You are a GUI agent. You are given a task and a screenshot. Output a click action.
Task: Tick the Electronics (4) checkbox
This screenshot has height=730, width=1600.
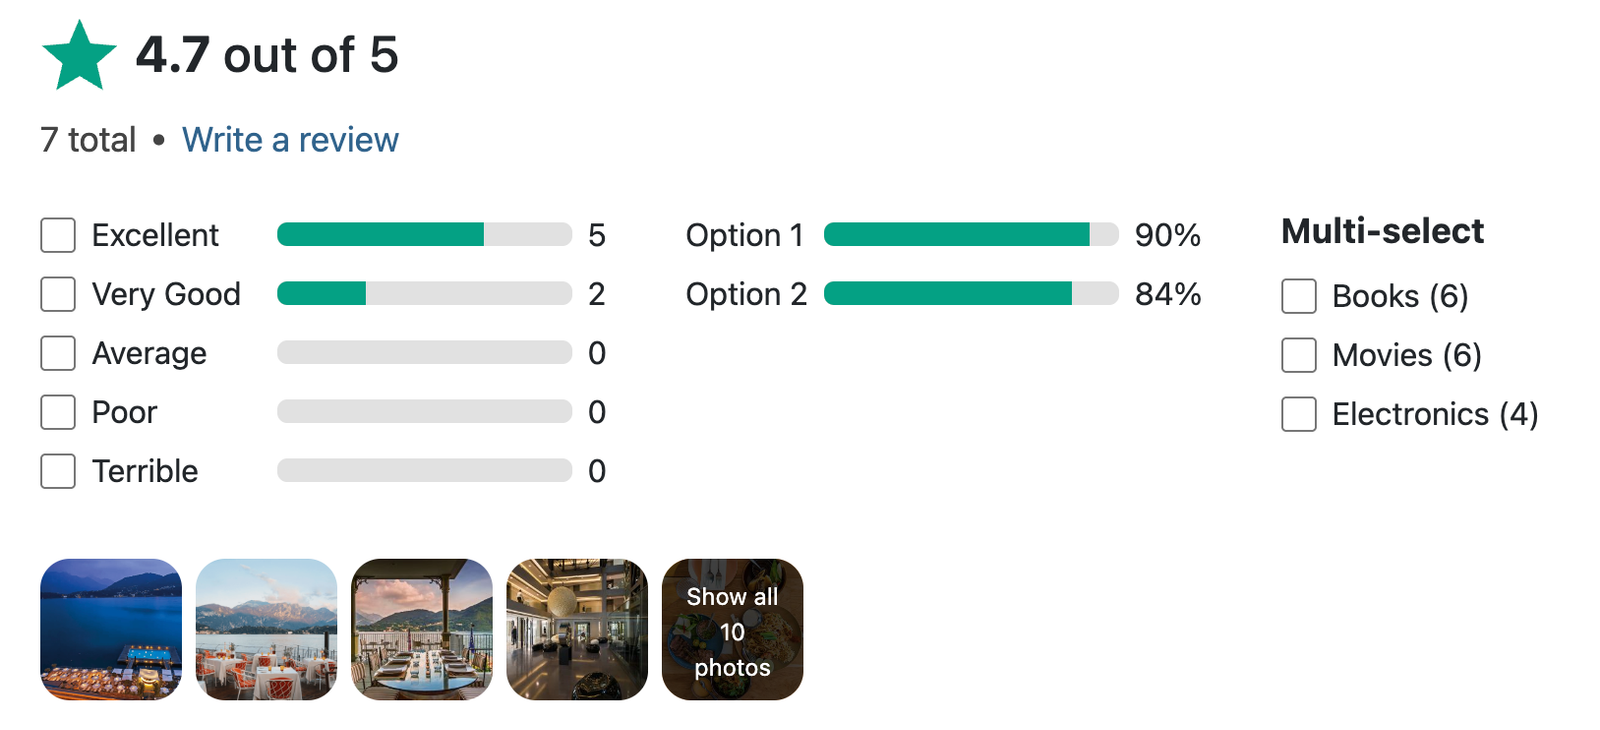point(1299,414)
